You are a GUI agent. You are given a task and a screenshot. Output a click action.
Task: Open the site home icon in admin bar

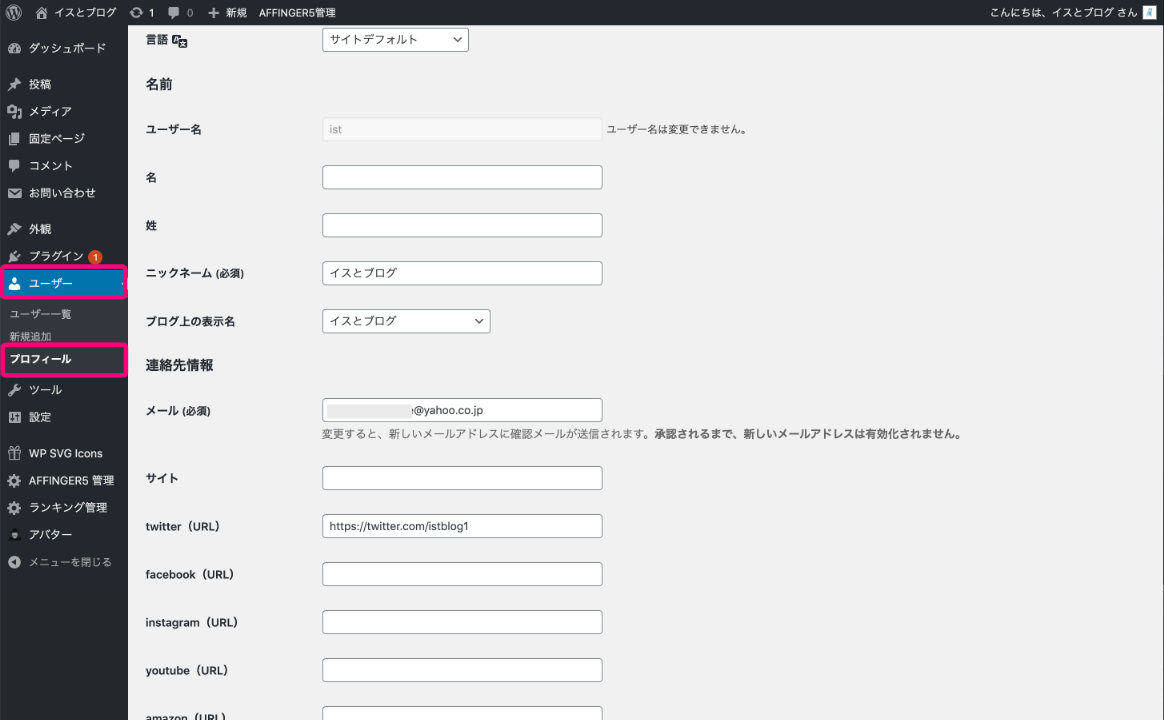(41, 12)
